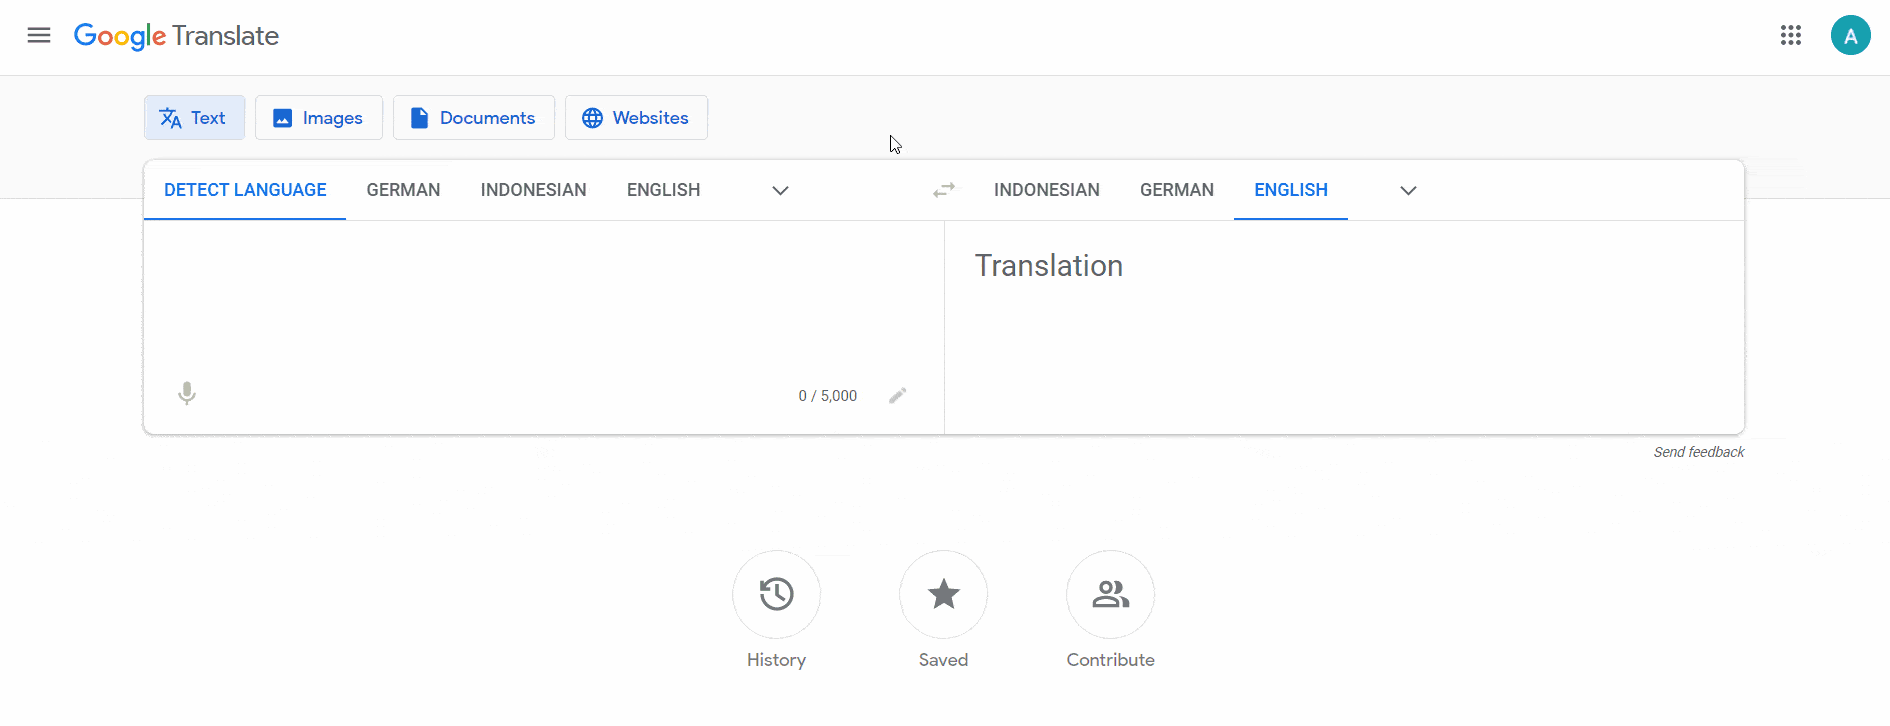Viewport: 1890px width, 726px height.
Task: Choose Indonesian as source language
Action: click(533, 190)
